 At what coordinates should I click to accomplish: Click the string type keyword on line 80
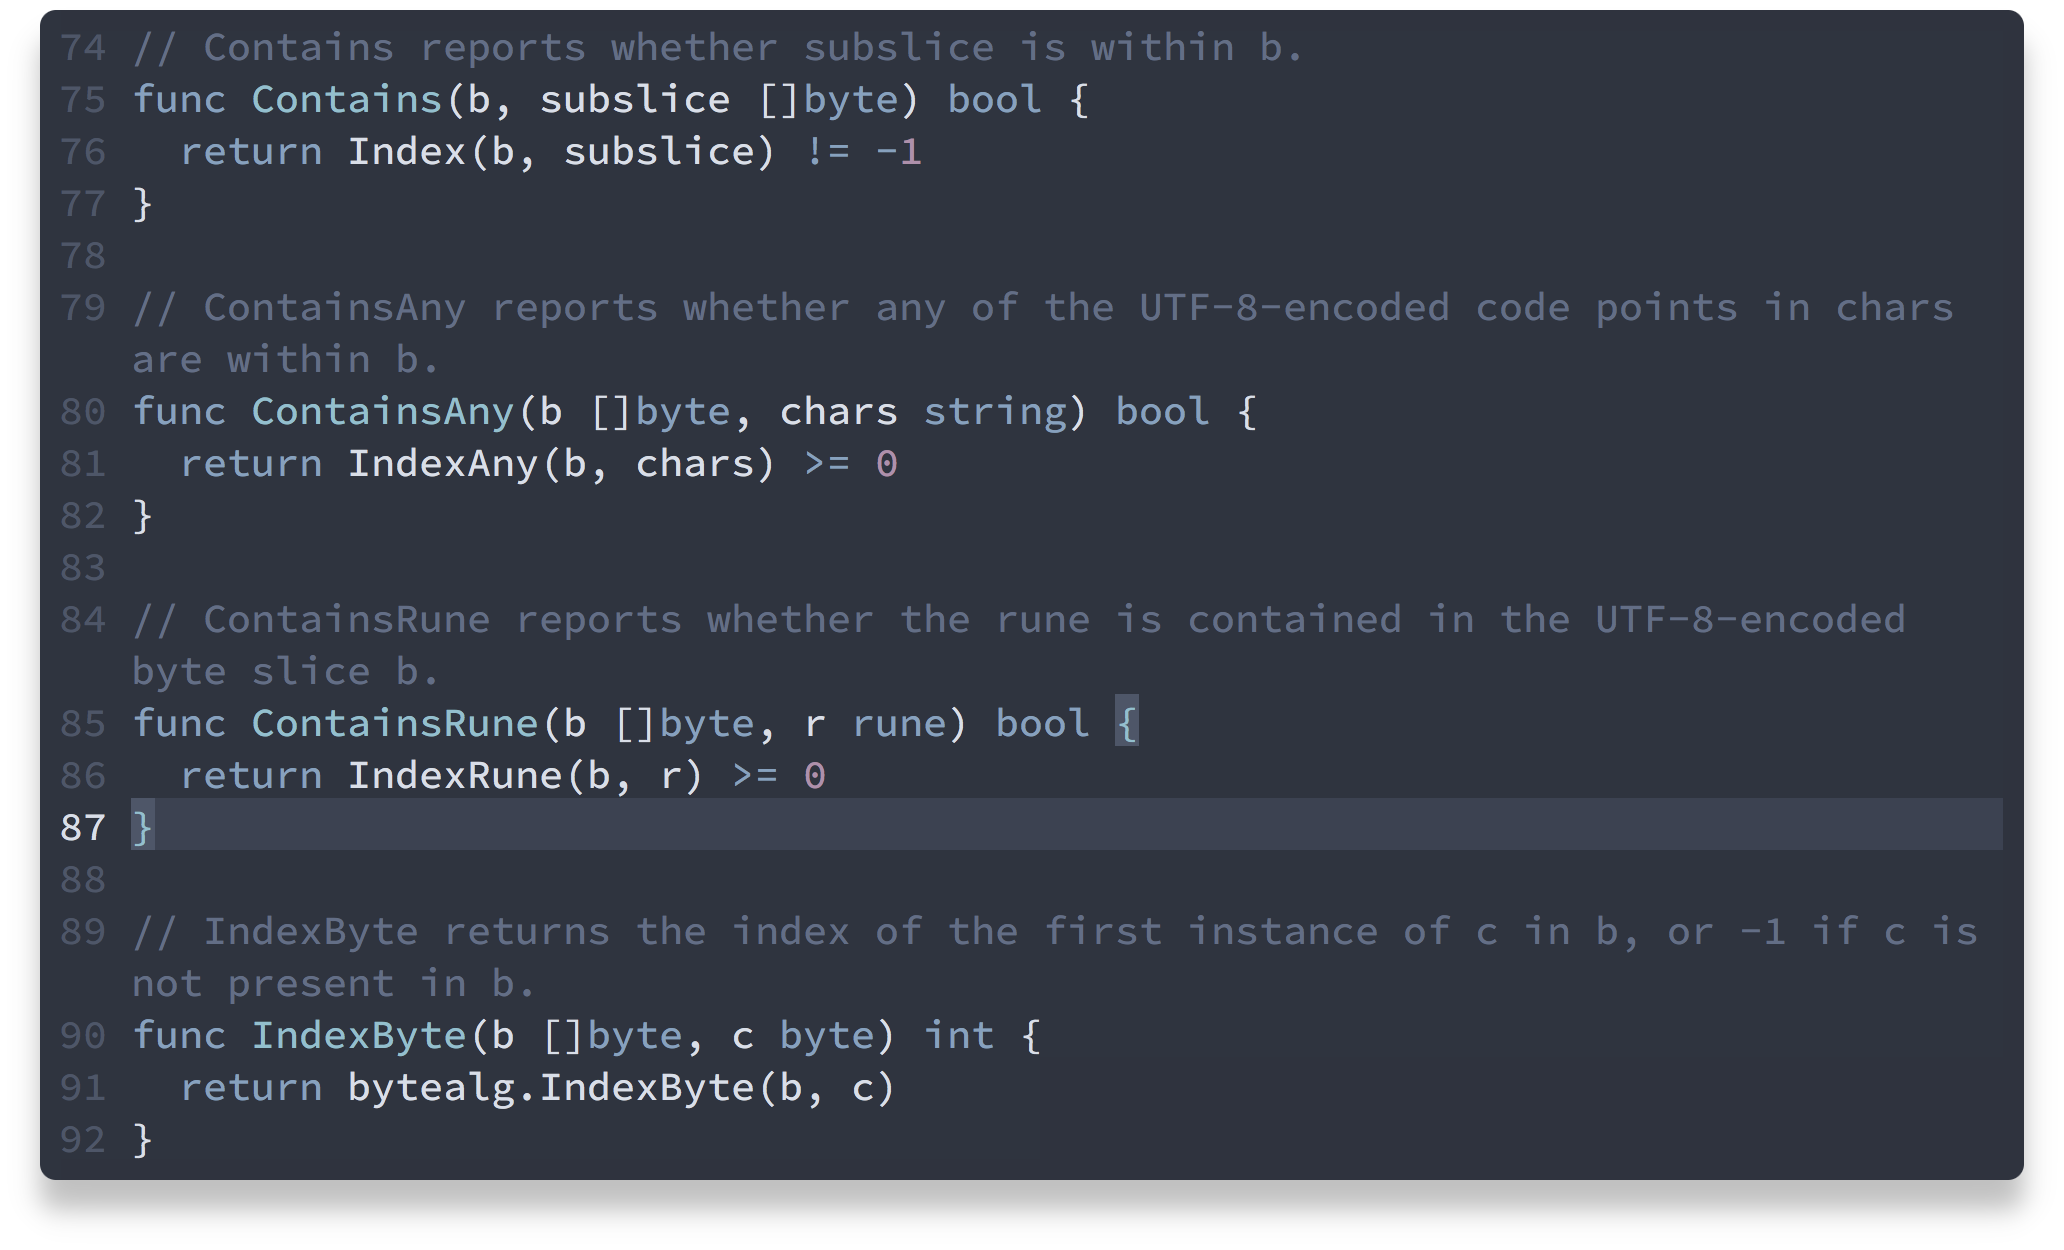pos(994,411)
